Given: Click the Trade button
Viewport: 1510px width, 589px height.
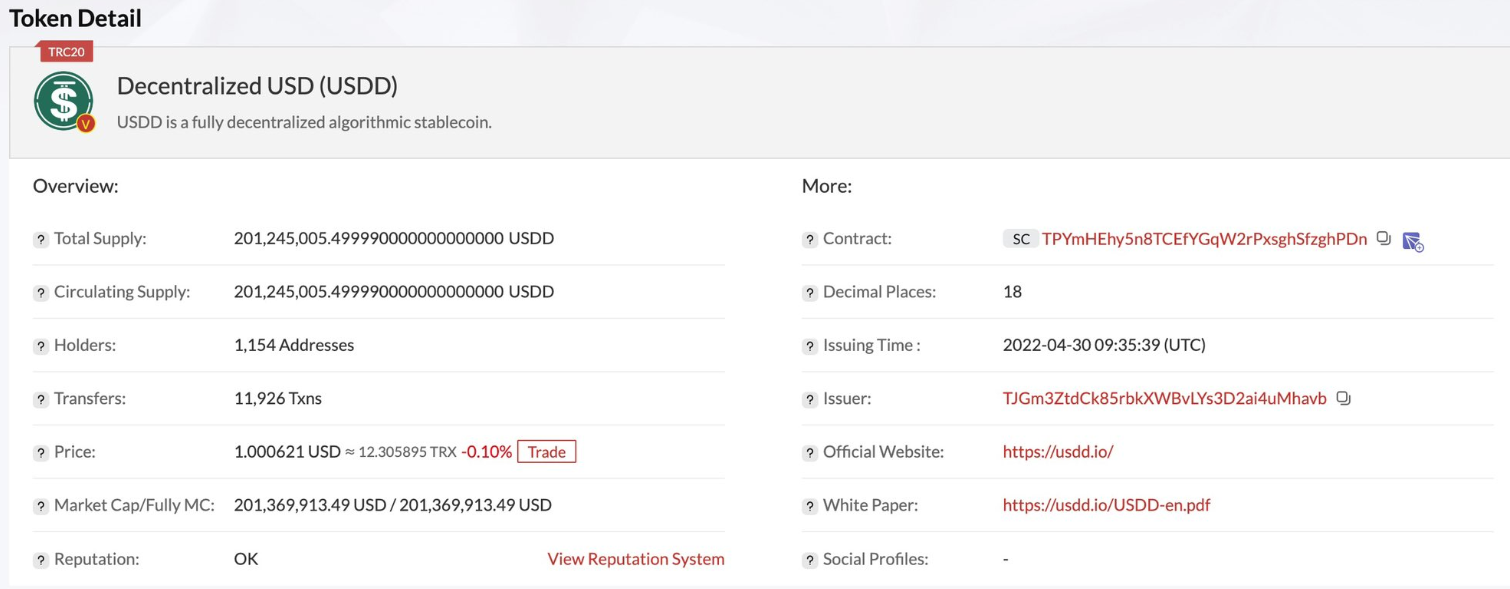Looking at the screenshot, I should pyautogui.click(x=546, y=452).
